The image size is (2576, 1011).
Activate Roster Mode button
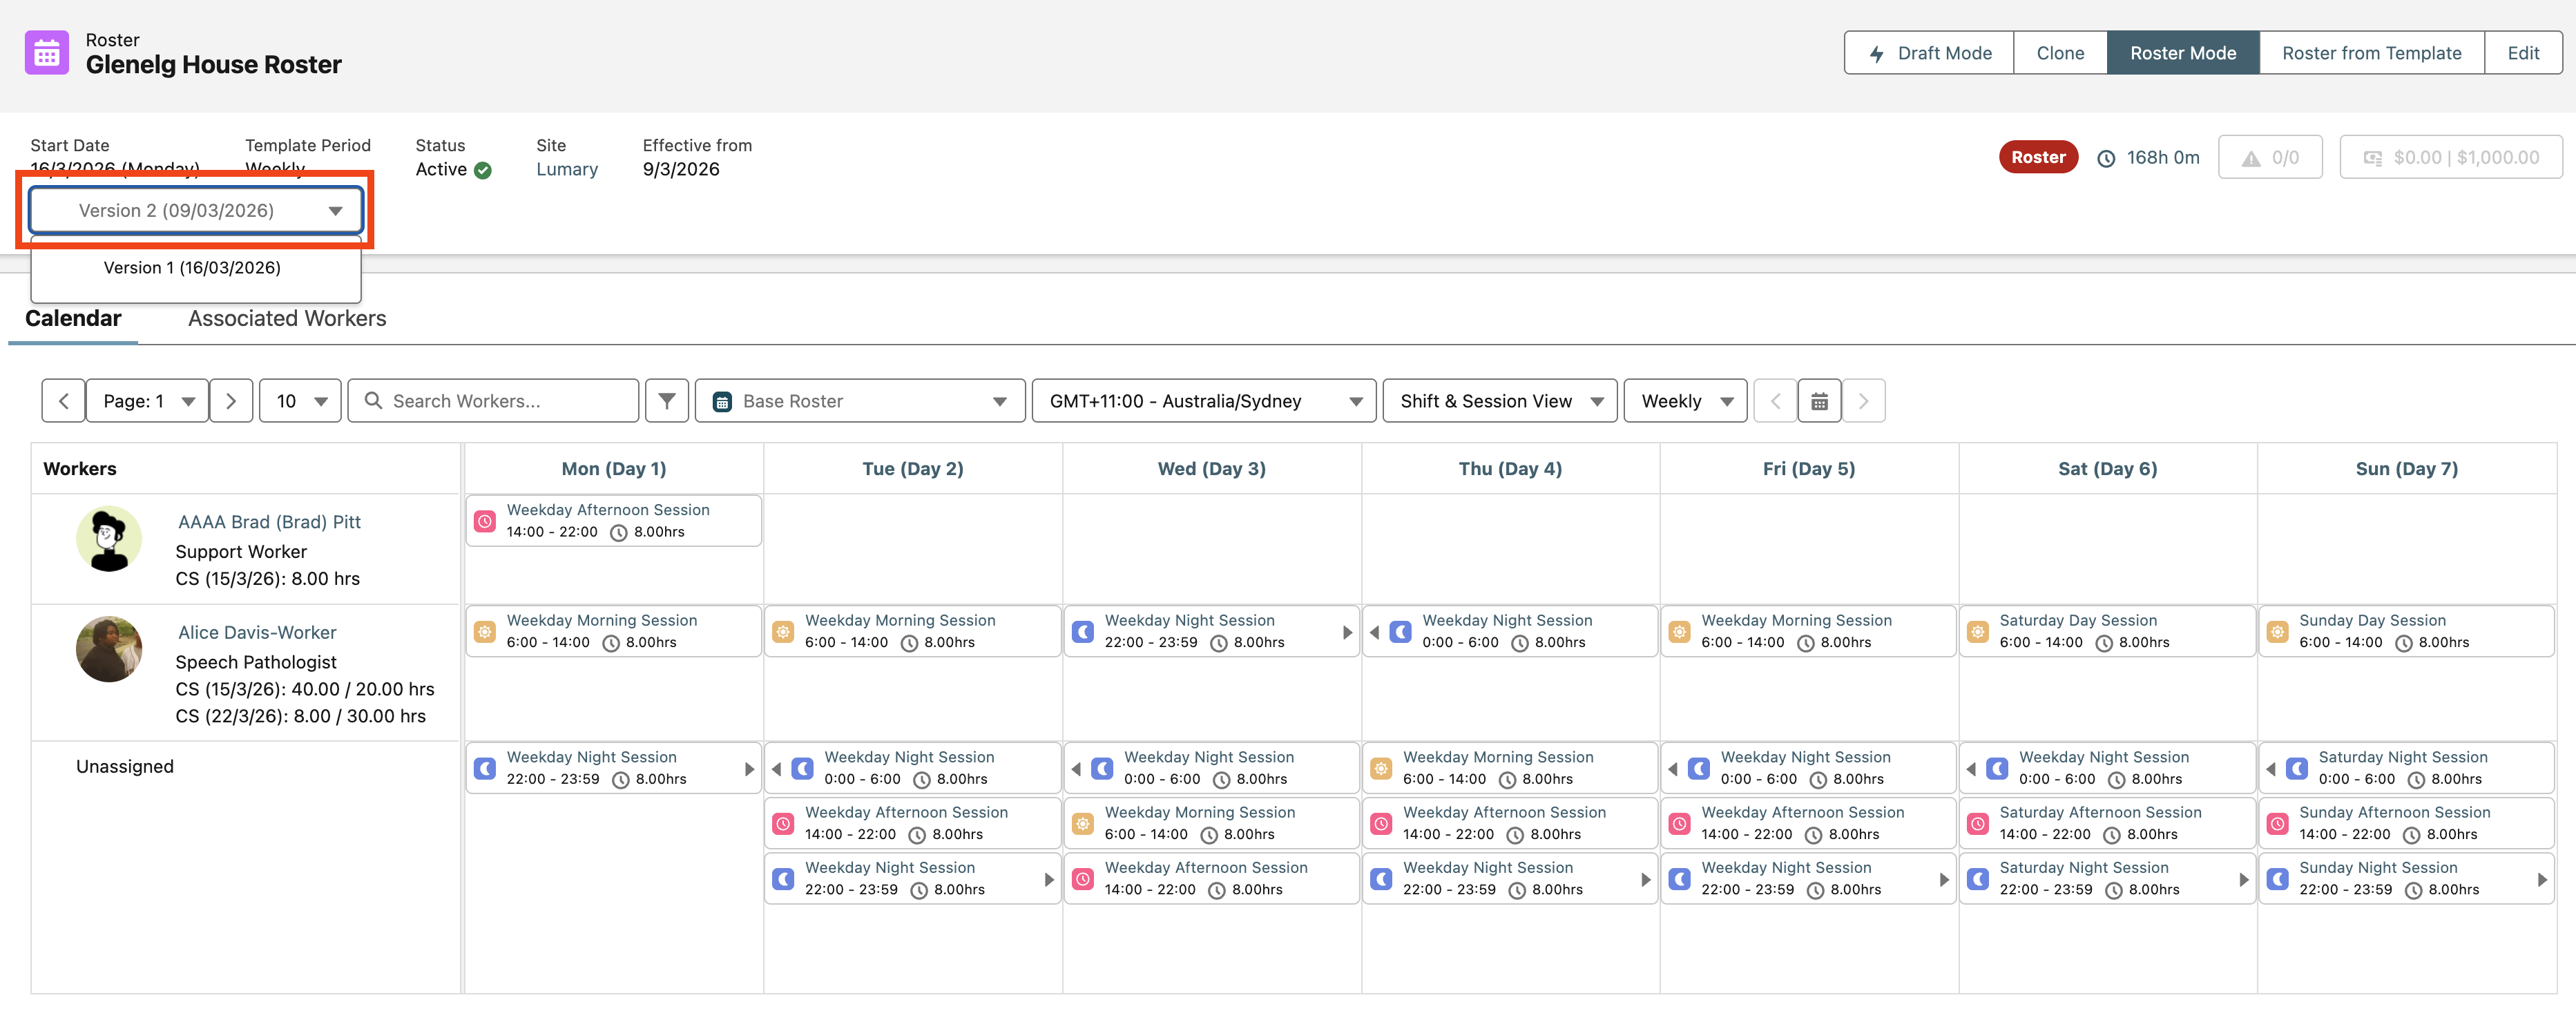click(x=2182, y=53)
